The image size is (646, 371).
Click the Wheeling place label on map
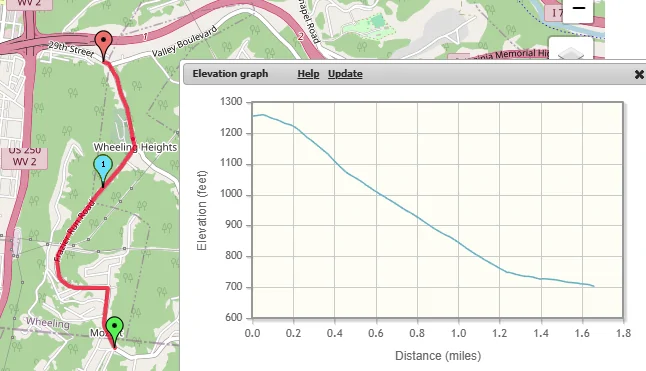point(48,322)
